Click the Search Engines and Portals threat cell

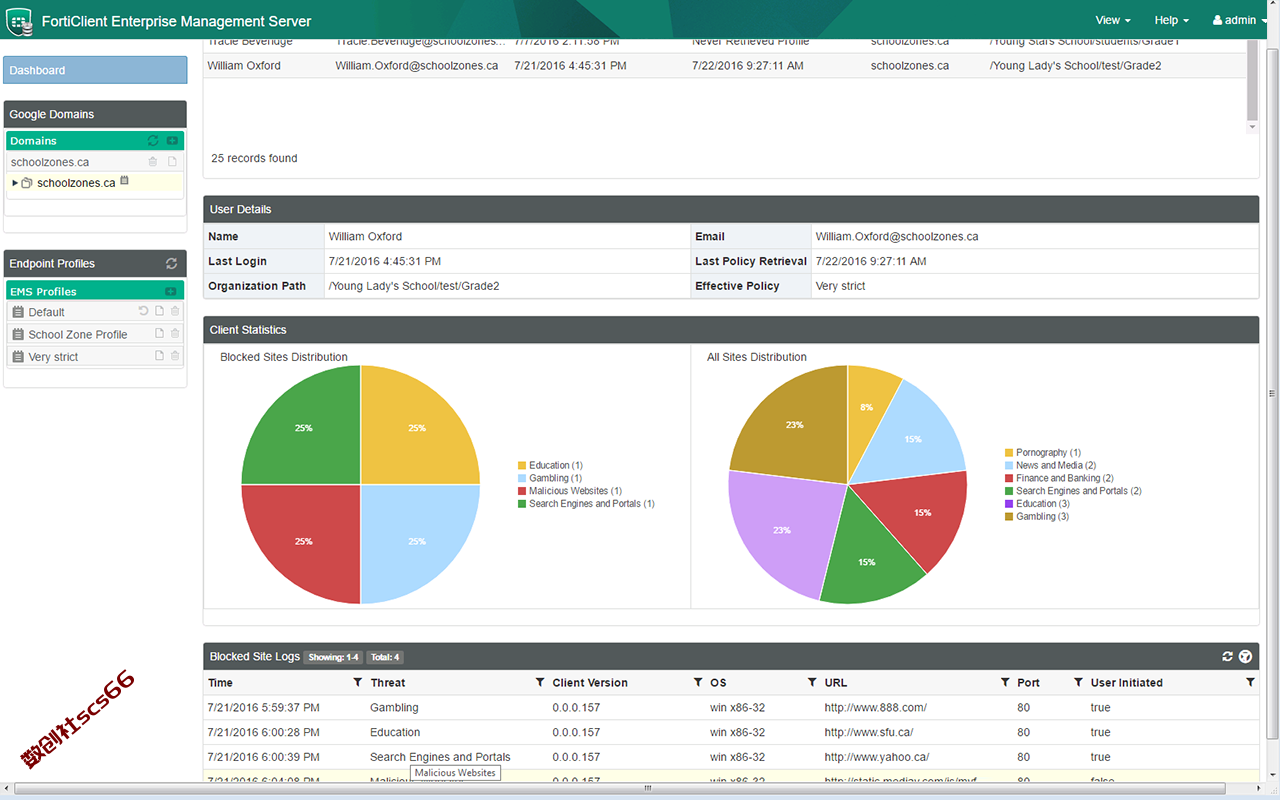click(440, 757)
